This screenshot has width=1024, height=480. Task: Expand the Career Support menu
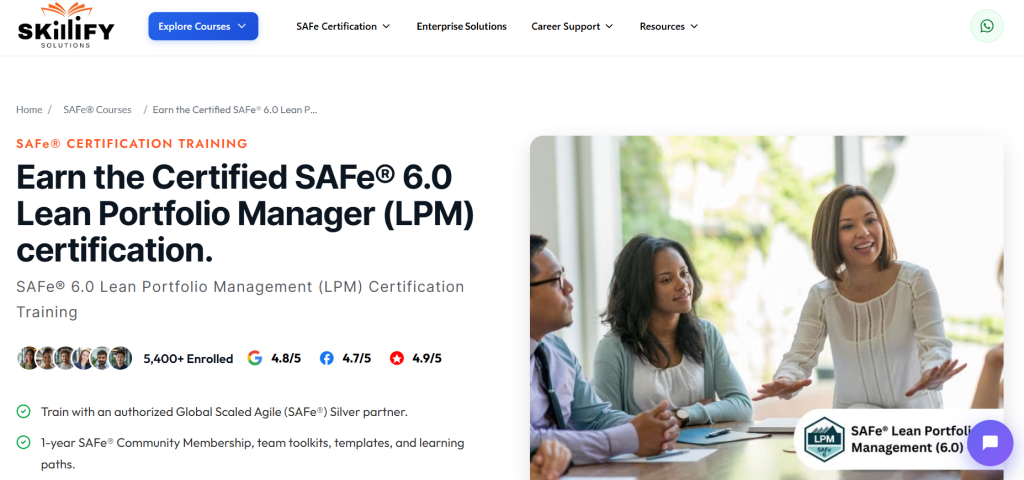(x=572, y=26)
